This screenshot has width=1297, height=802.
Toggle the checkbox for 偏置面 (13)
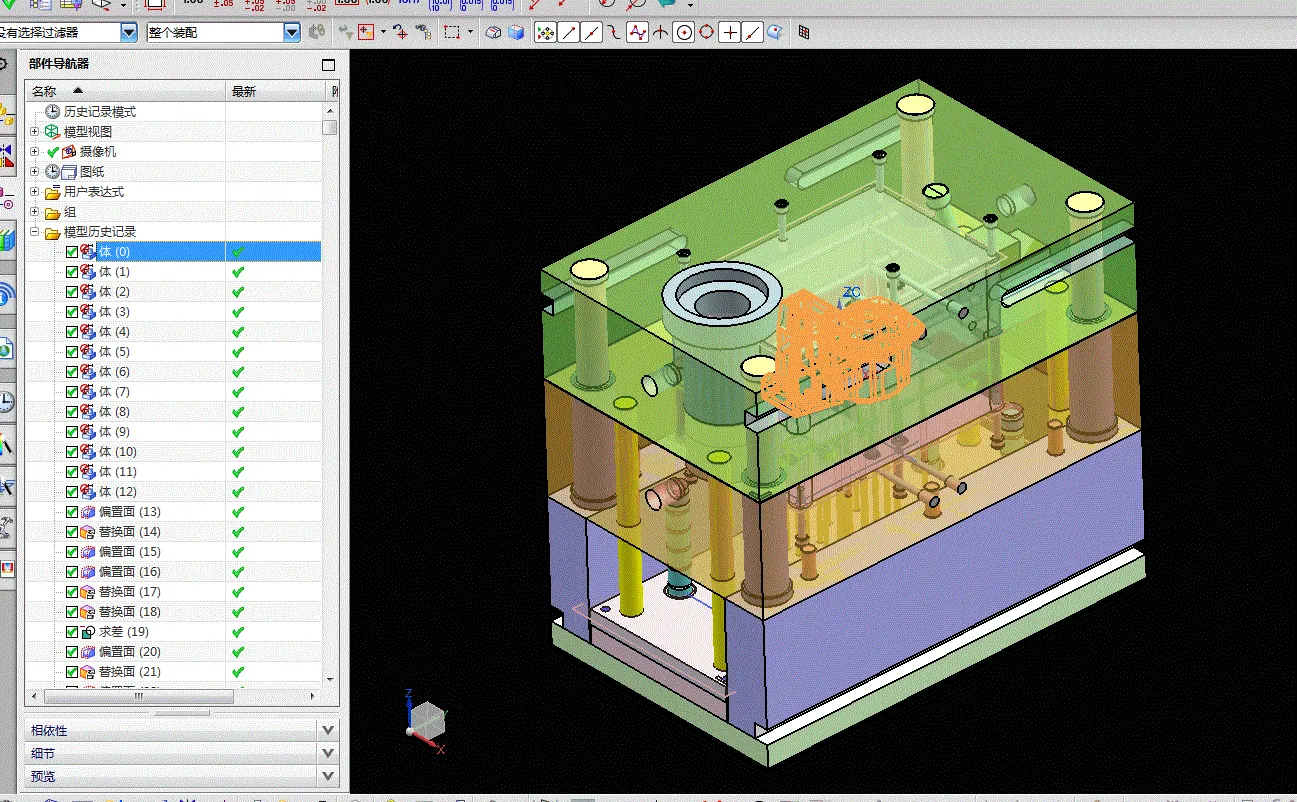point(71,512)
